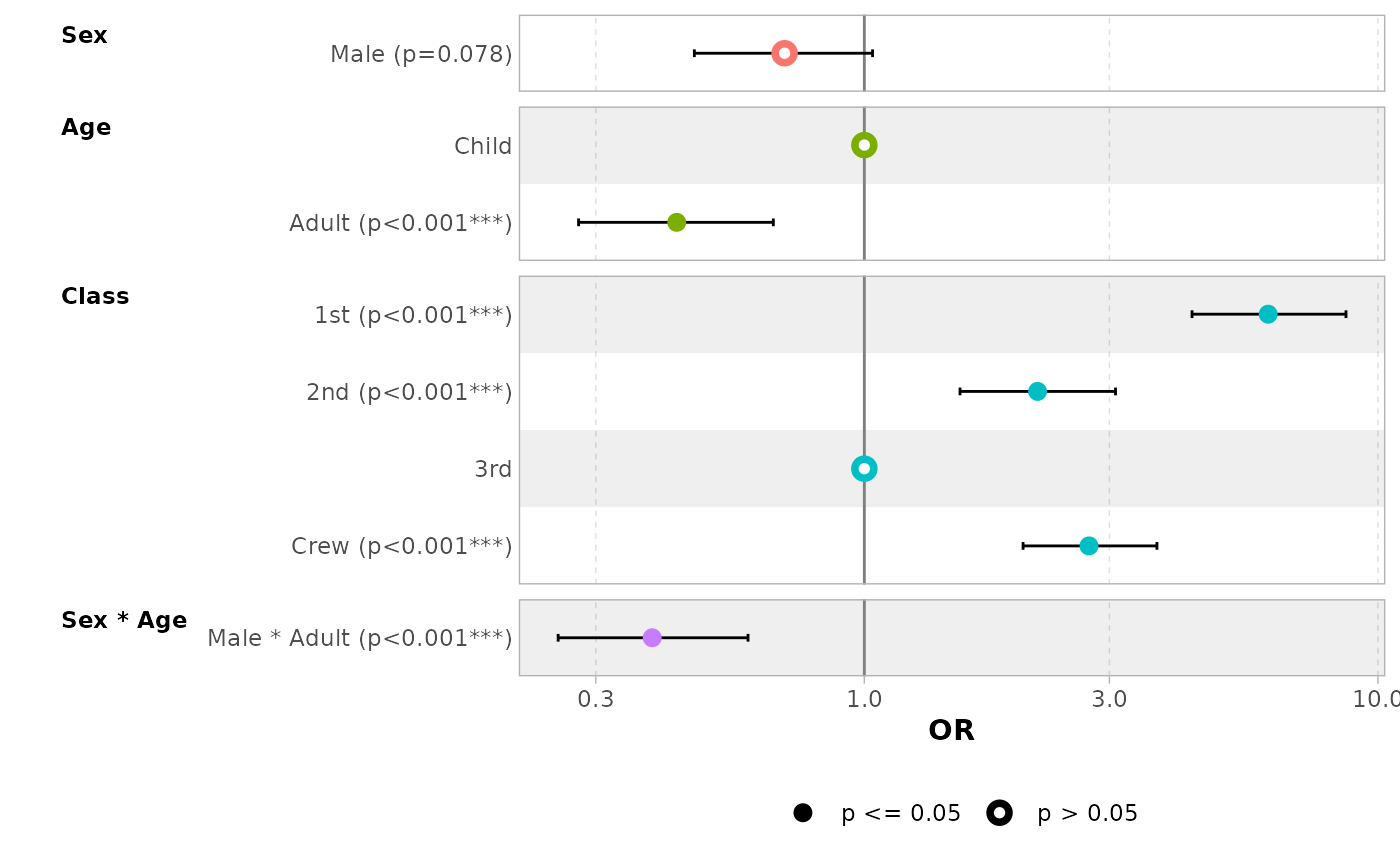Click the Age group heading
The width and height of the screenshot is (1400, 865).
click(86, 128)
